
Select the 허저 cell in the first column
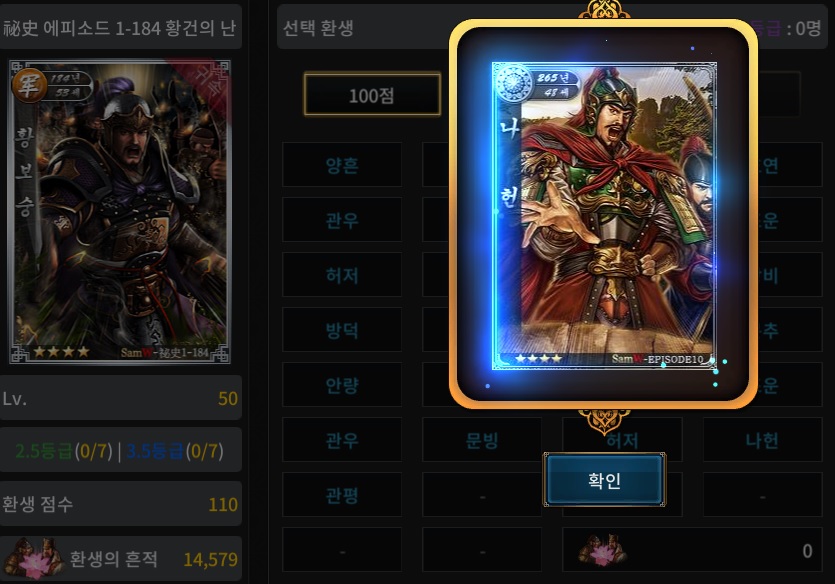(x=342, y=275)
